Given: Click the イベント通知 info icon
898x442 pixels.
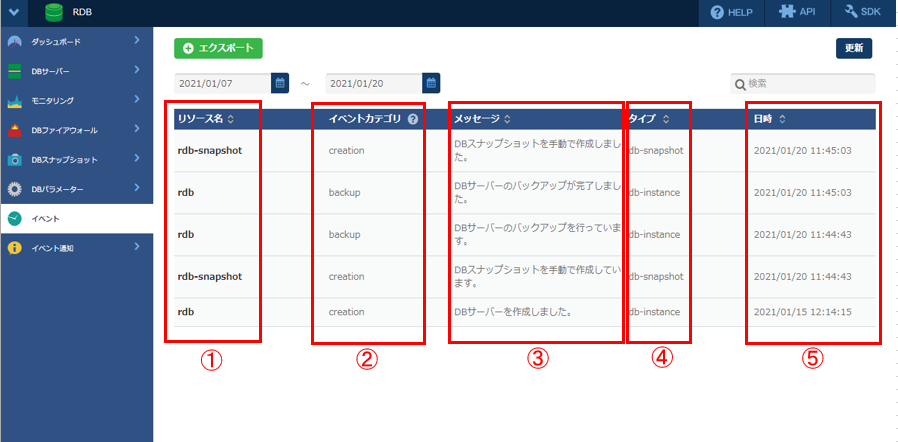Looking at the screenshot, I should tap(15, 248).
